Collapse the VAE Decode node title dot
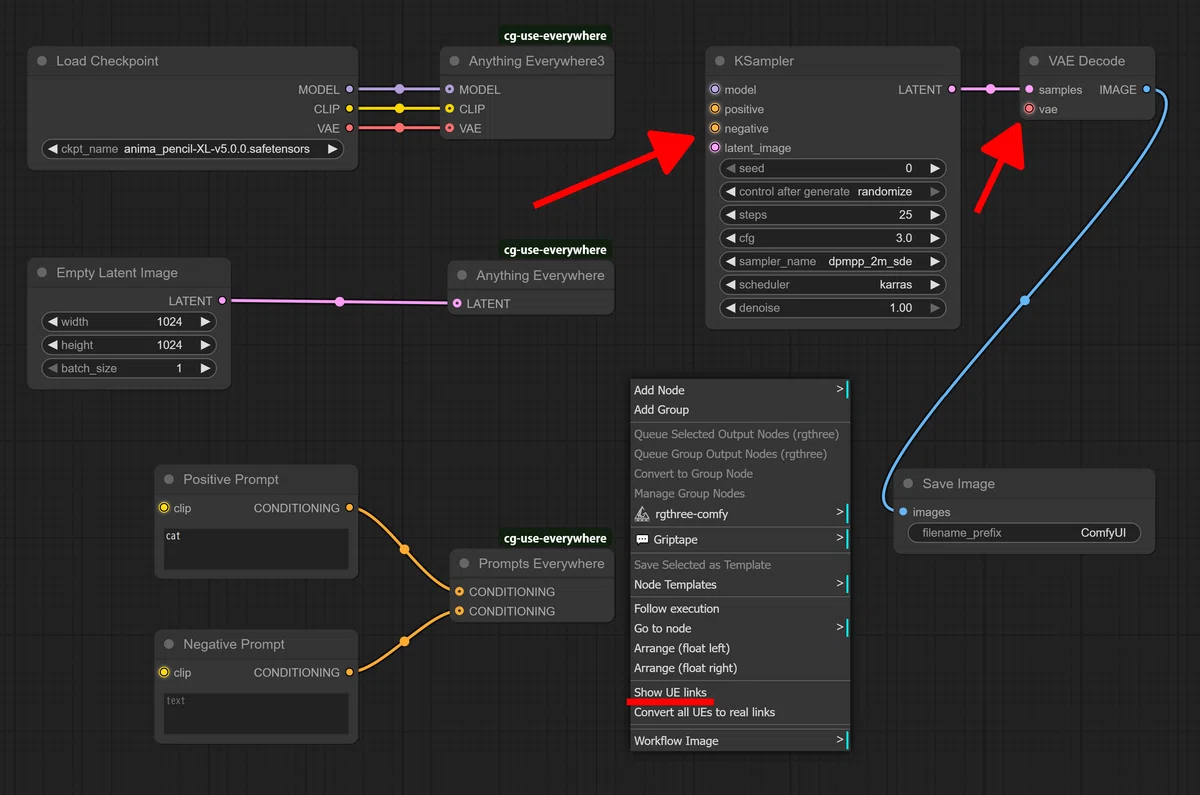Screen dimensions: 1200x795 point(1034,61)
